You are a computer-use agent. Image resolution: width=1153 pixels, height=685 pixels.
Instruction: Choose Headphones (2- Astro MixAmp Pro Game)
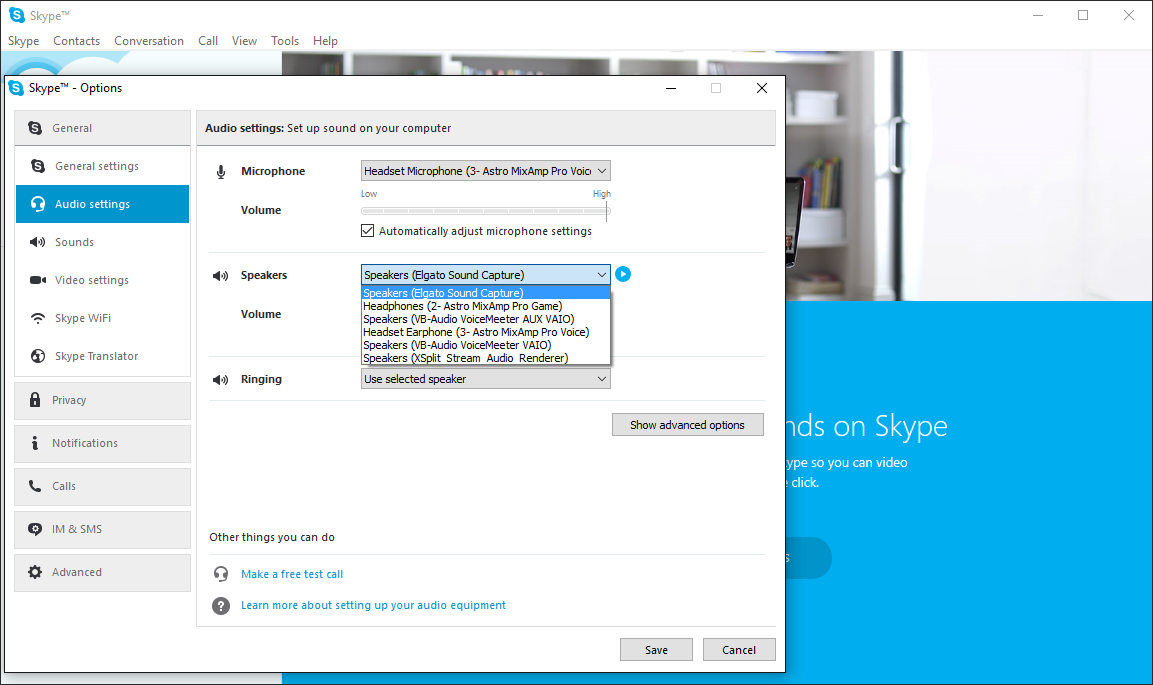tap(485, 306)
